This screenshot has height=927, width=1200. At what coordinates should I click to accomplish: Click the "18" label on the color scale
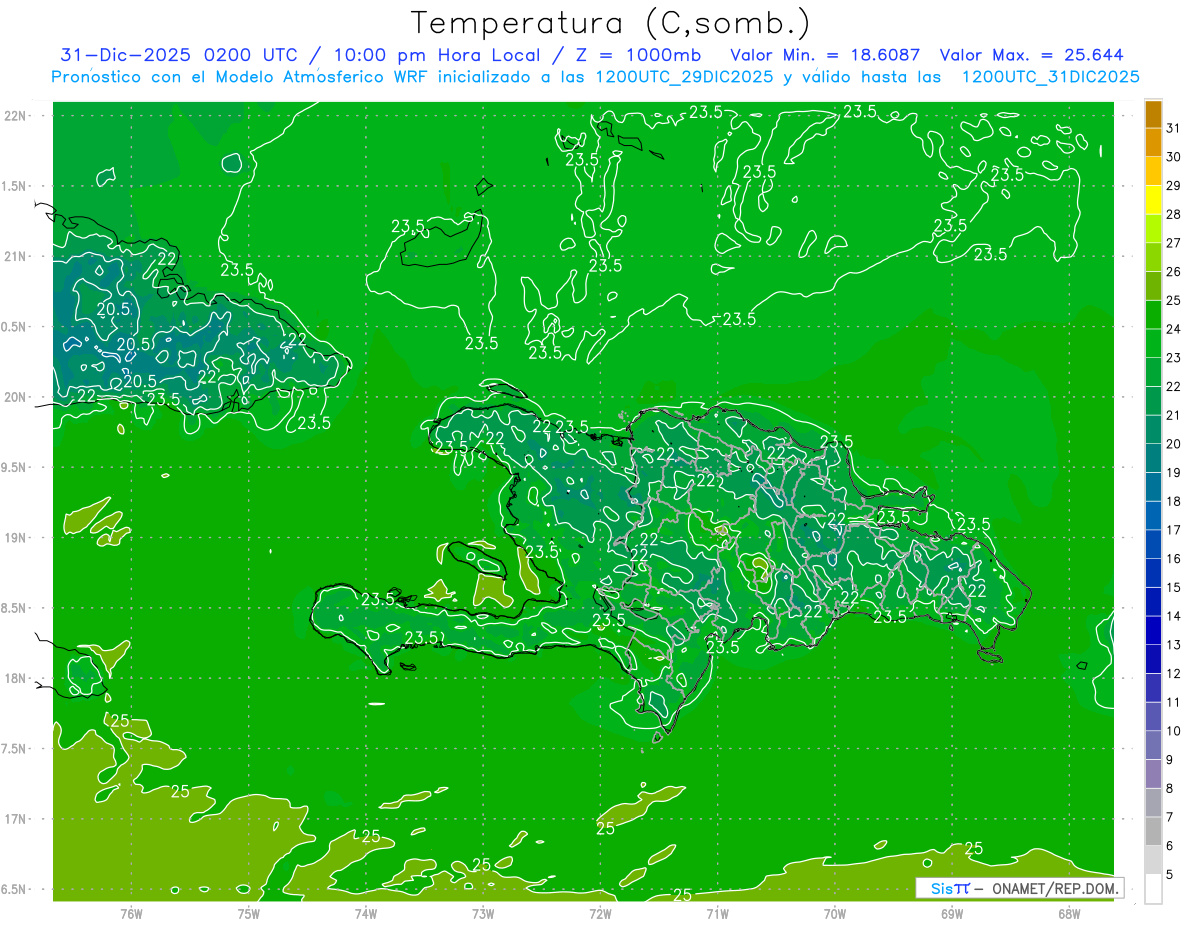coord(1174,501)
